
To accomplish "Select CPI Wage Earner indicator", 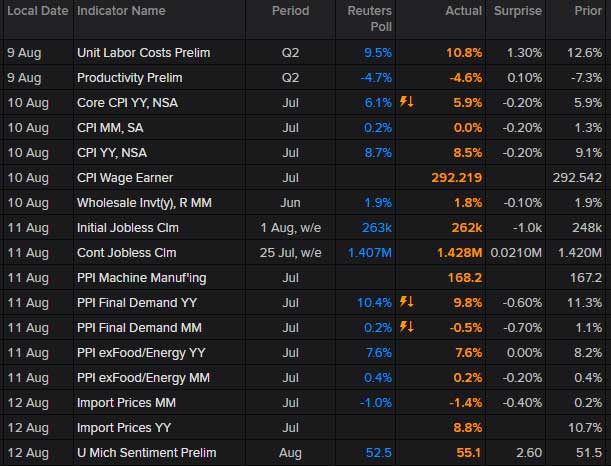I will pyautogui.click(x=125, y=178).
